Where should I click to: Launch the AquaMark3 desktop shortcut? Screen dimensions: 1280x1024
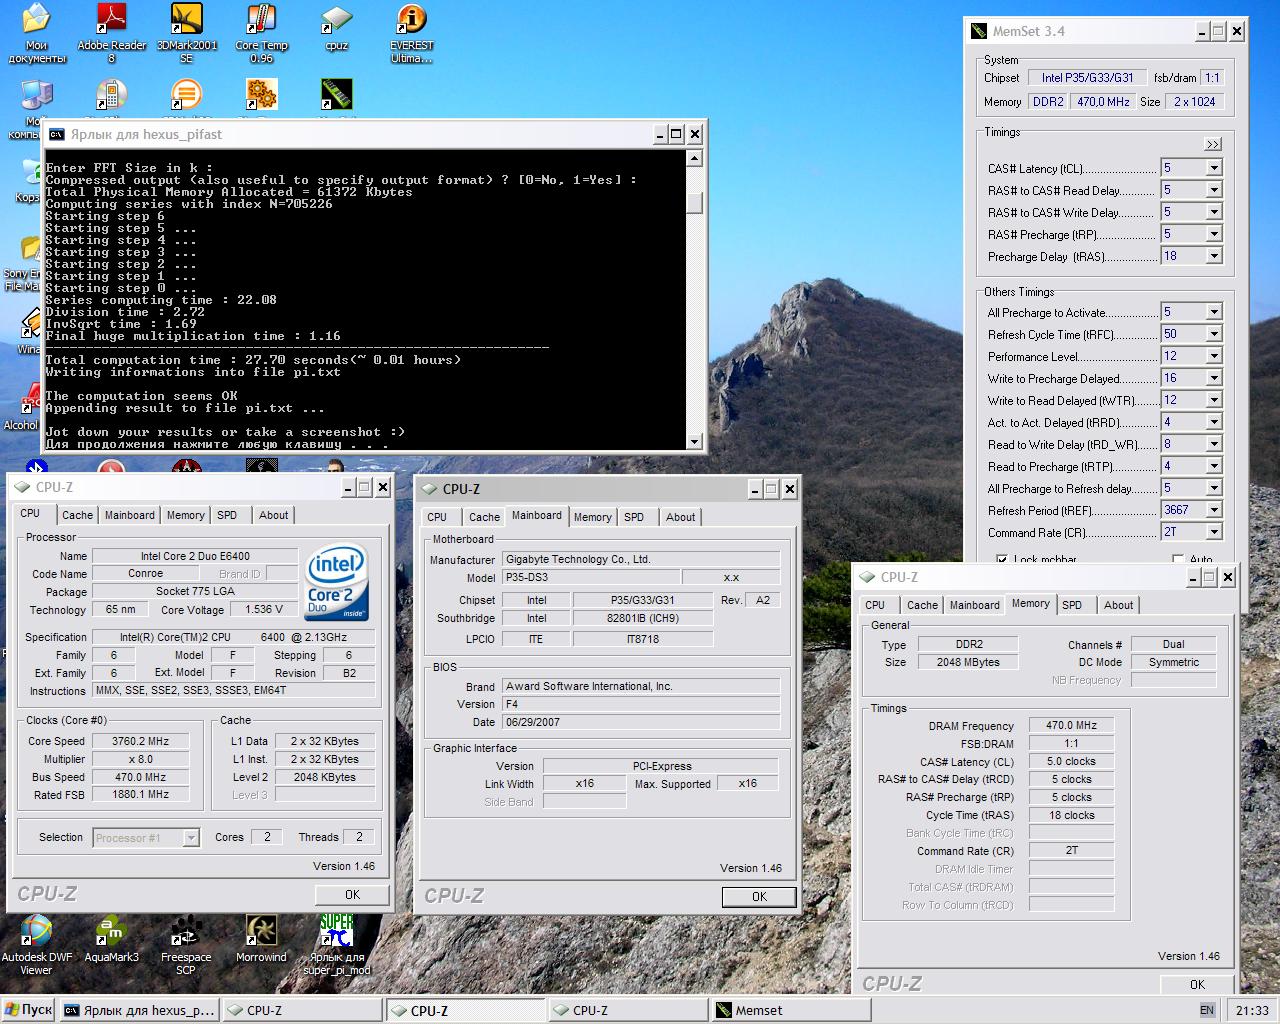(x=111, y=938)
